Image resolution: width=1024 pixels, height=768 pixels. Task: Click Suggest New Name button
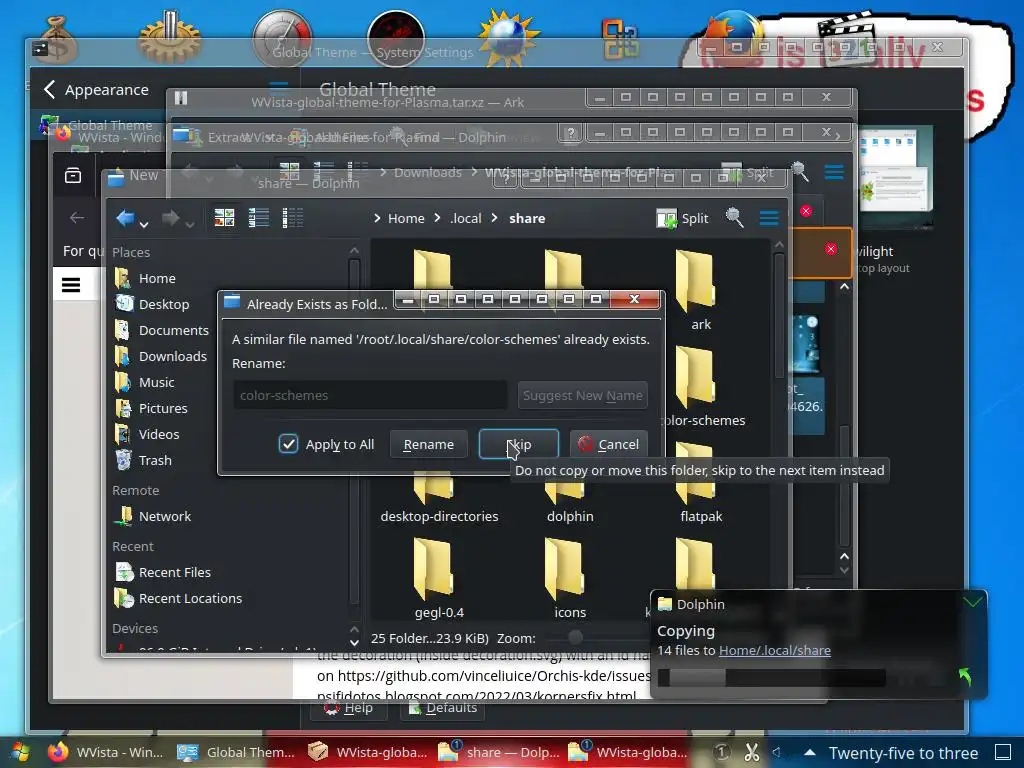pos(583,395)
